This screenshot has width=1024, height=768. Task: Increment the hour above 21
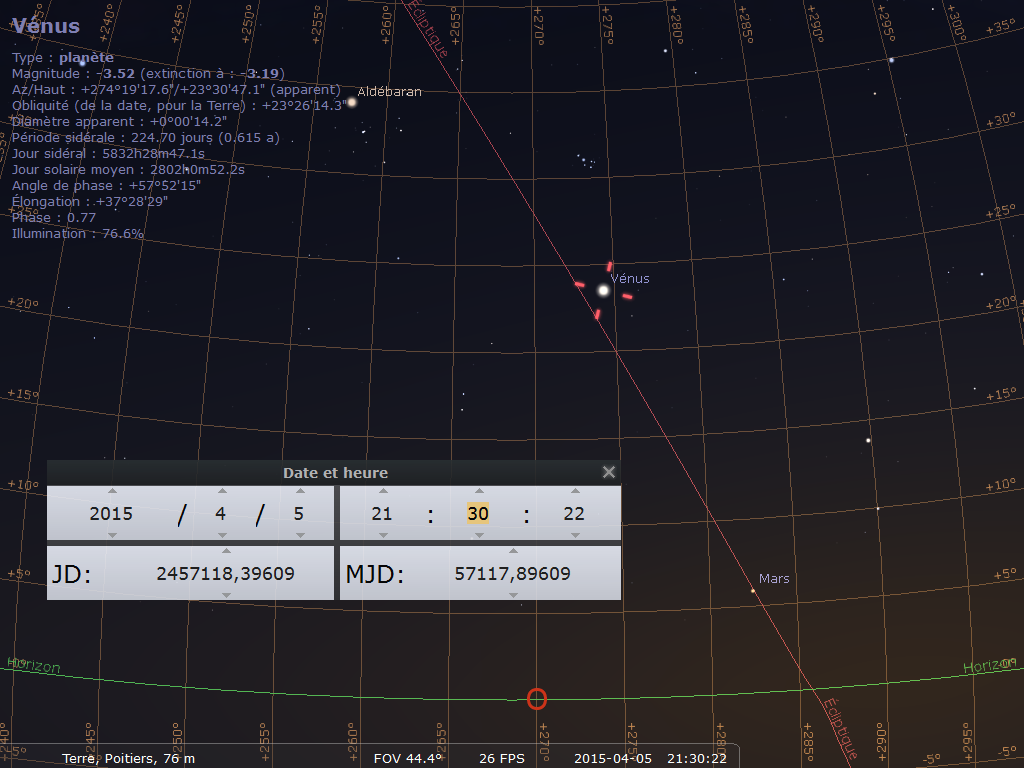[382, 491]
